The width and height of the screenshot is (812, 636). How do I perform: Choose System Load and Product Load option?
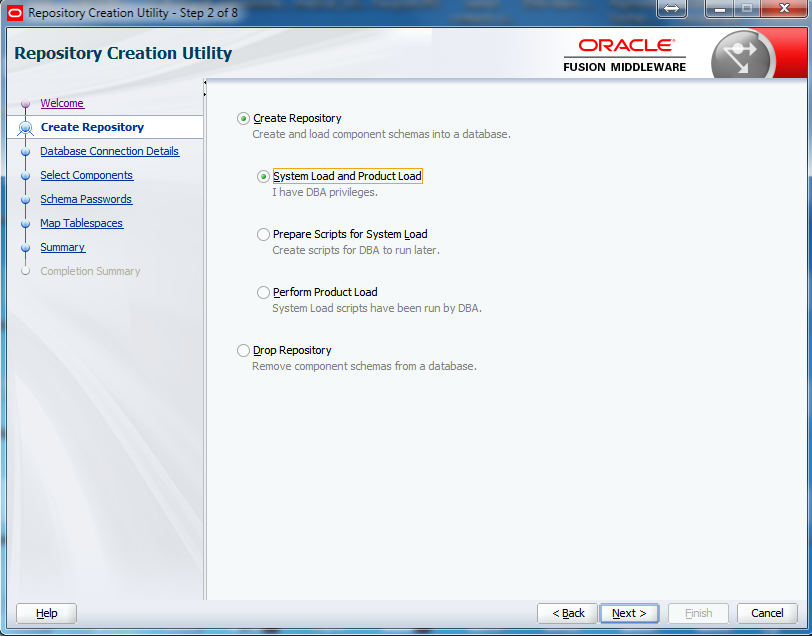coord(263,177)
